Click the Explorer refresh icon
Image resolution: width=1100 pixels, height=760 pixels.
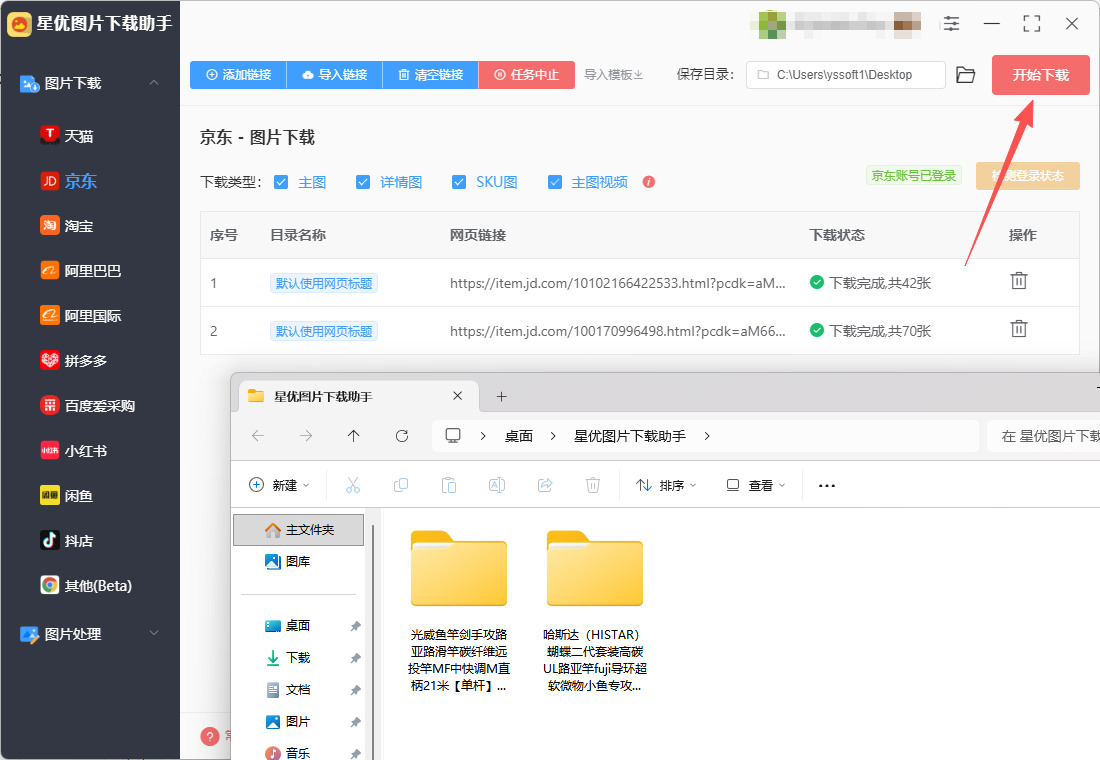(402, 436)
